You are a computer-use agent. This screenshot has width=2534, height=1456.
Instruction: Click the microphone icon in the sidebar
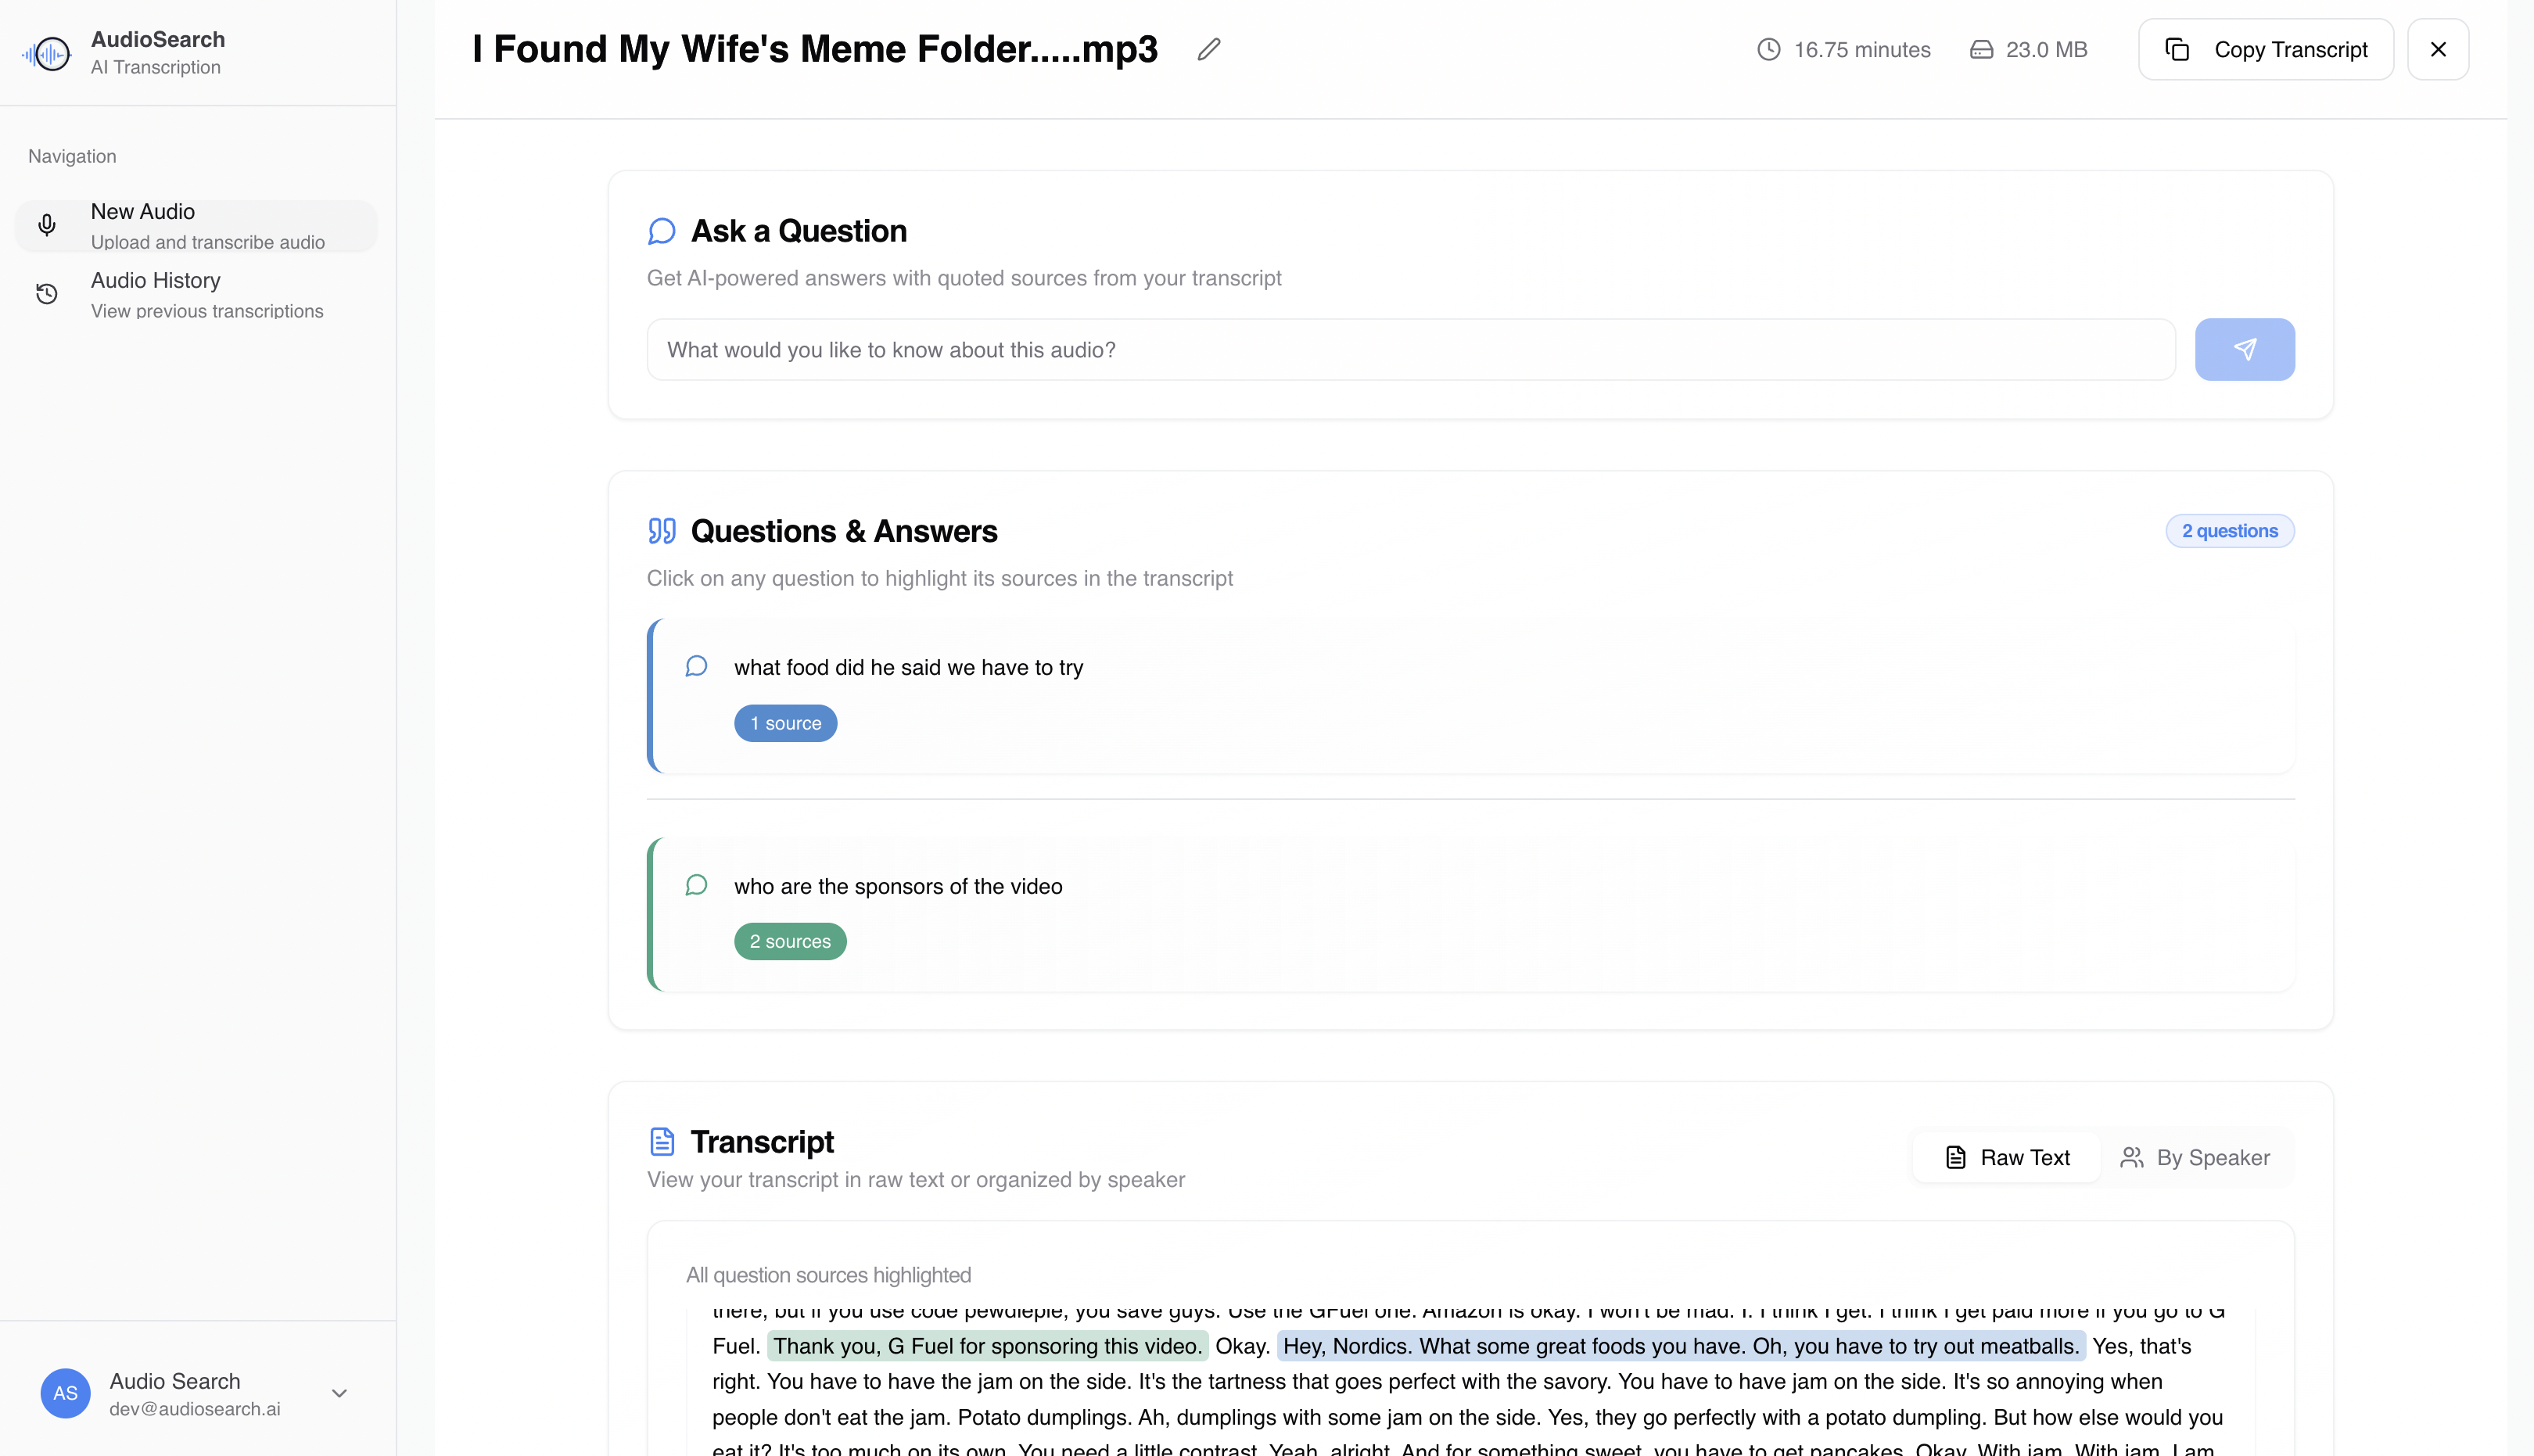tap(46, 225)
